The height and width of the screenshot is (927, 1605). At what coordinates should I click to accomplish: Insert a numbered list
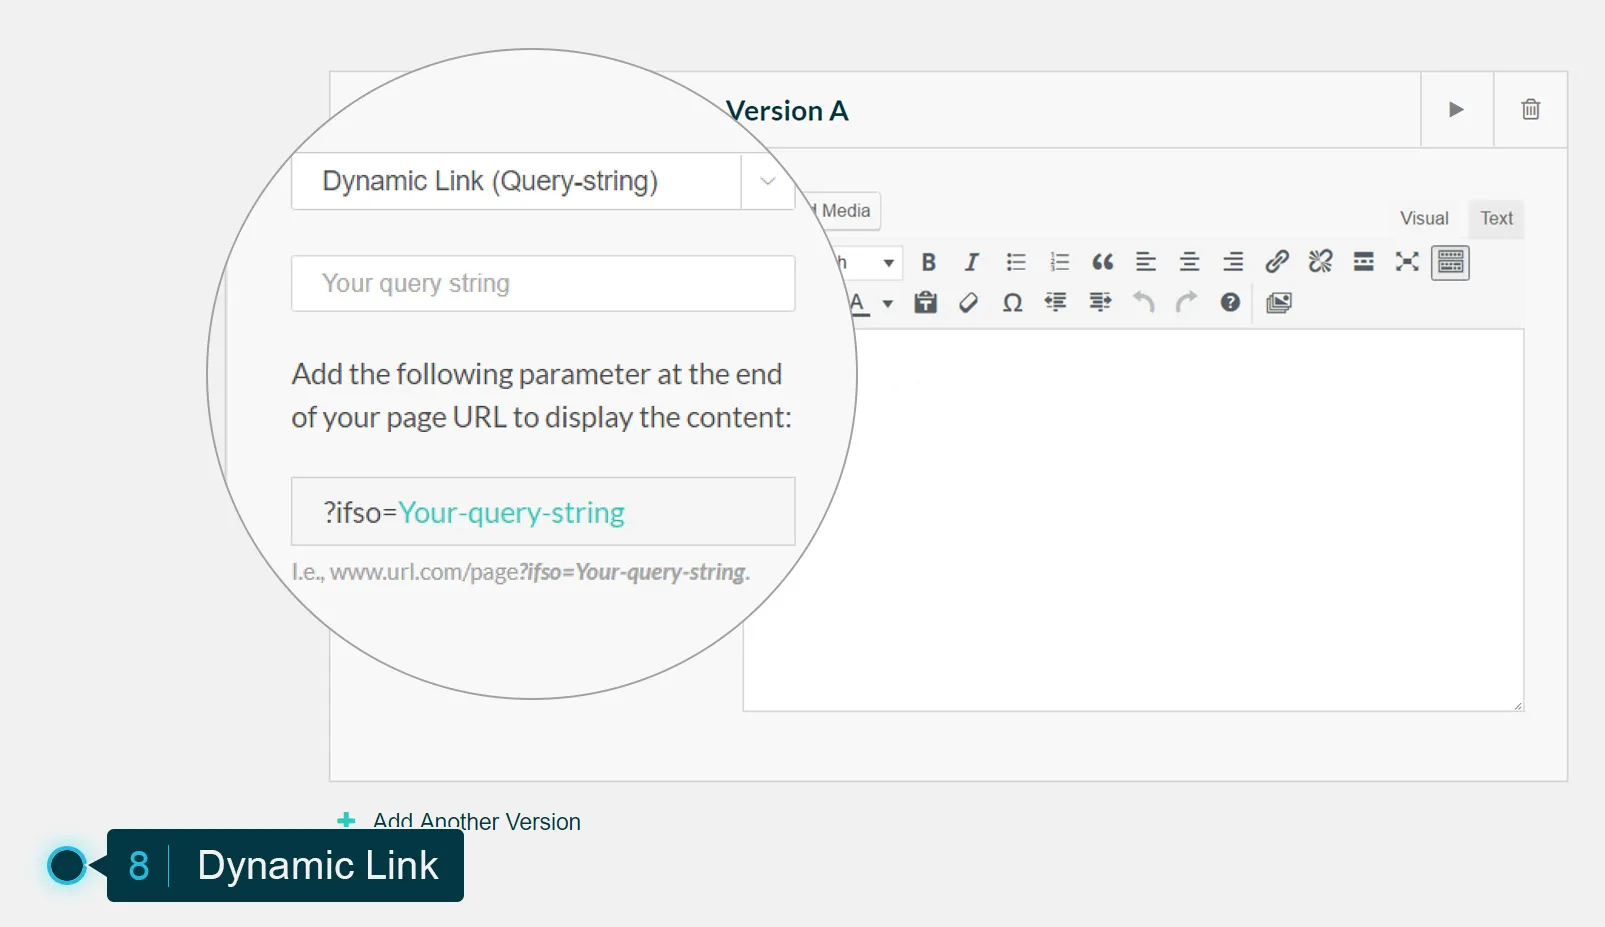(1058, 262)
